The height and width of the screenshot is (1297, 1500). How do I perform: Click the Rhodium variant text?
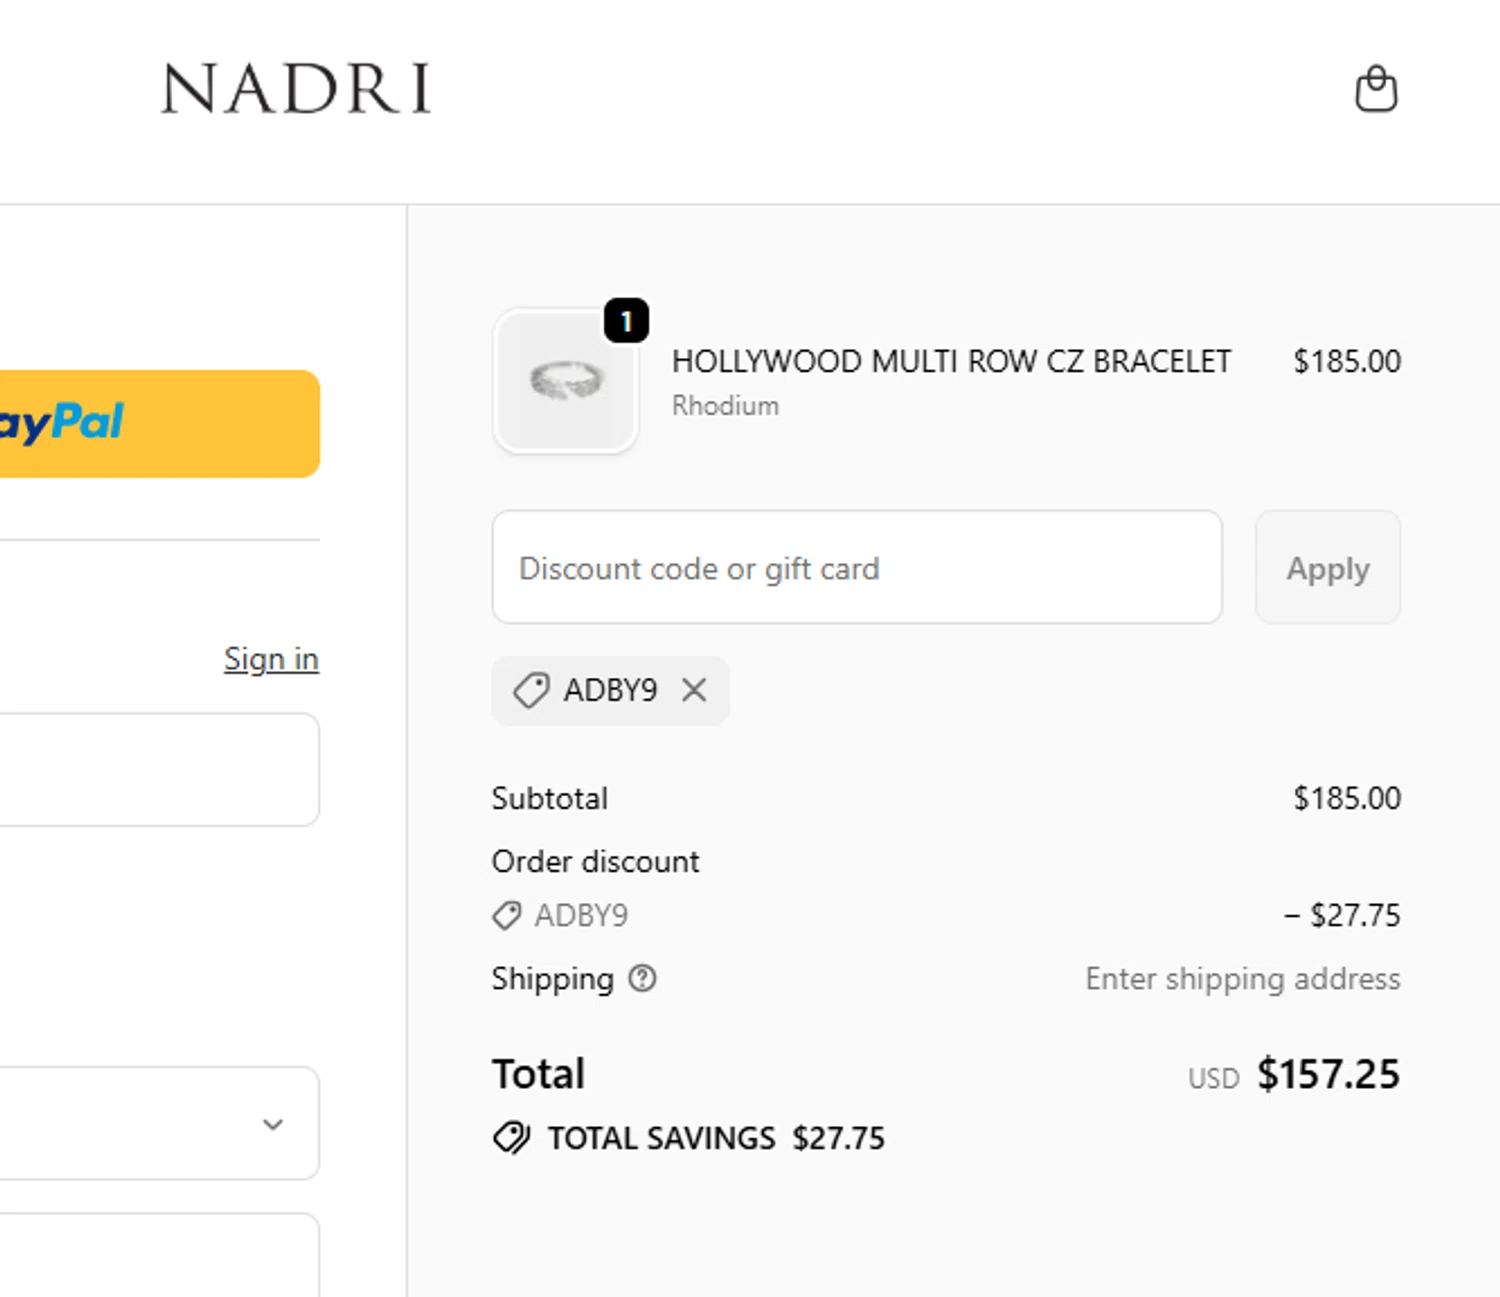tap(725, 406)
